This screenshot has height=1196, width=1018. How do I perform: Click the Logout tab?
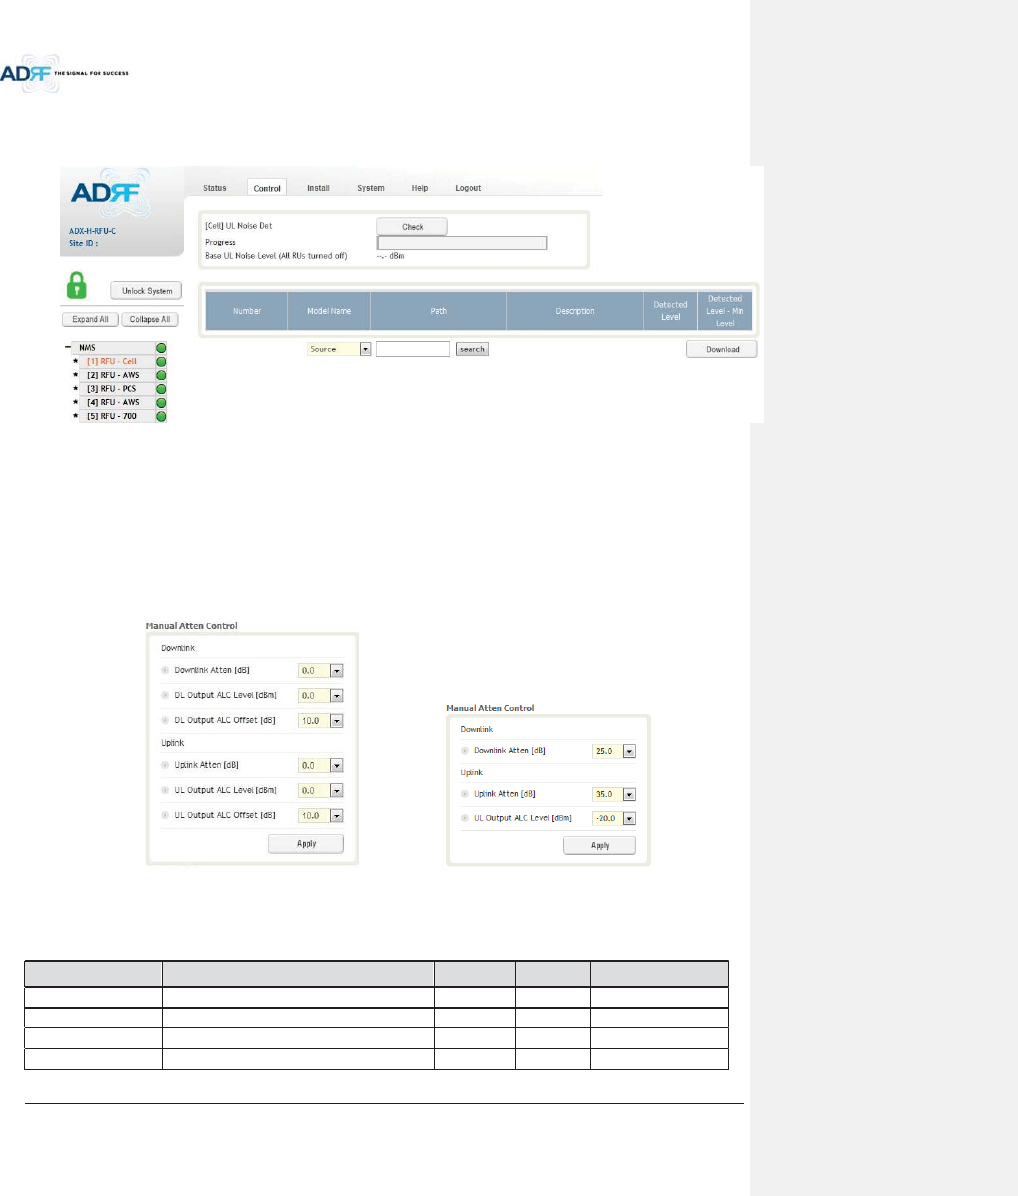[x=468, y=188]
